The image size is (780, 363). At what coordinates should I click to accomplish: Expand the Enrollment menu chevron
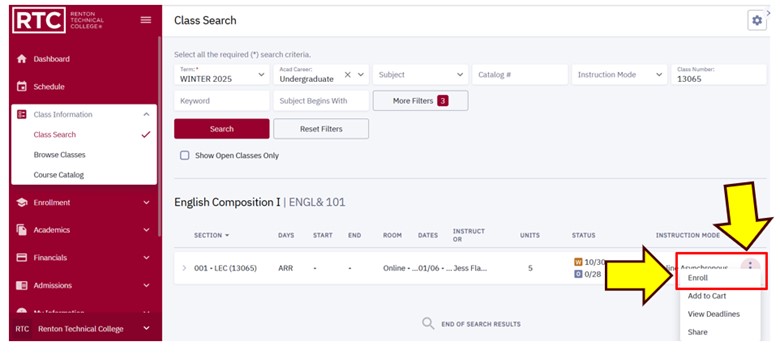(146, 202)
